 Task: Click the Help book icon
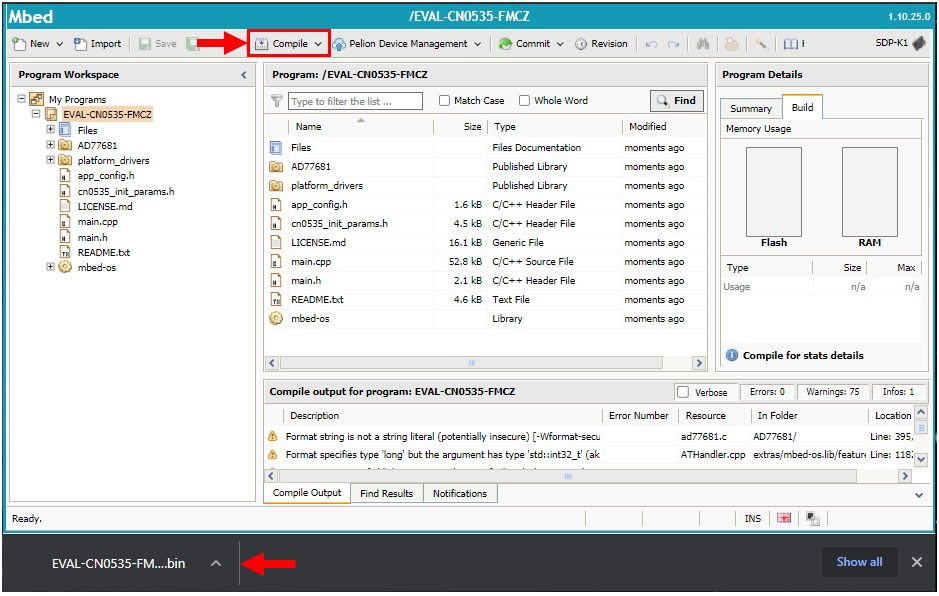point(791,44)
